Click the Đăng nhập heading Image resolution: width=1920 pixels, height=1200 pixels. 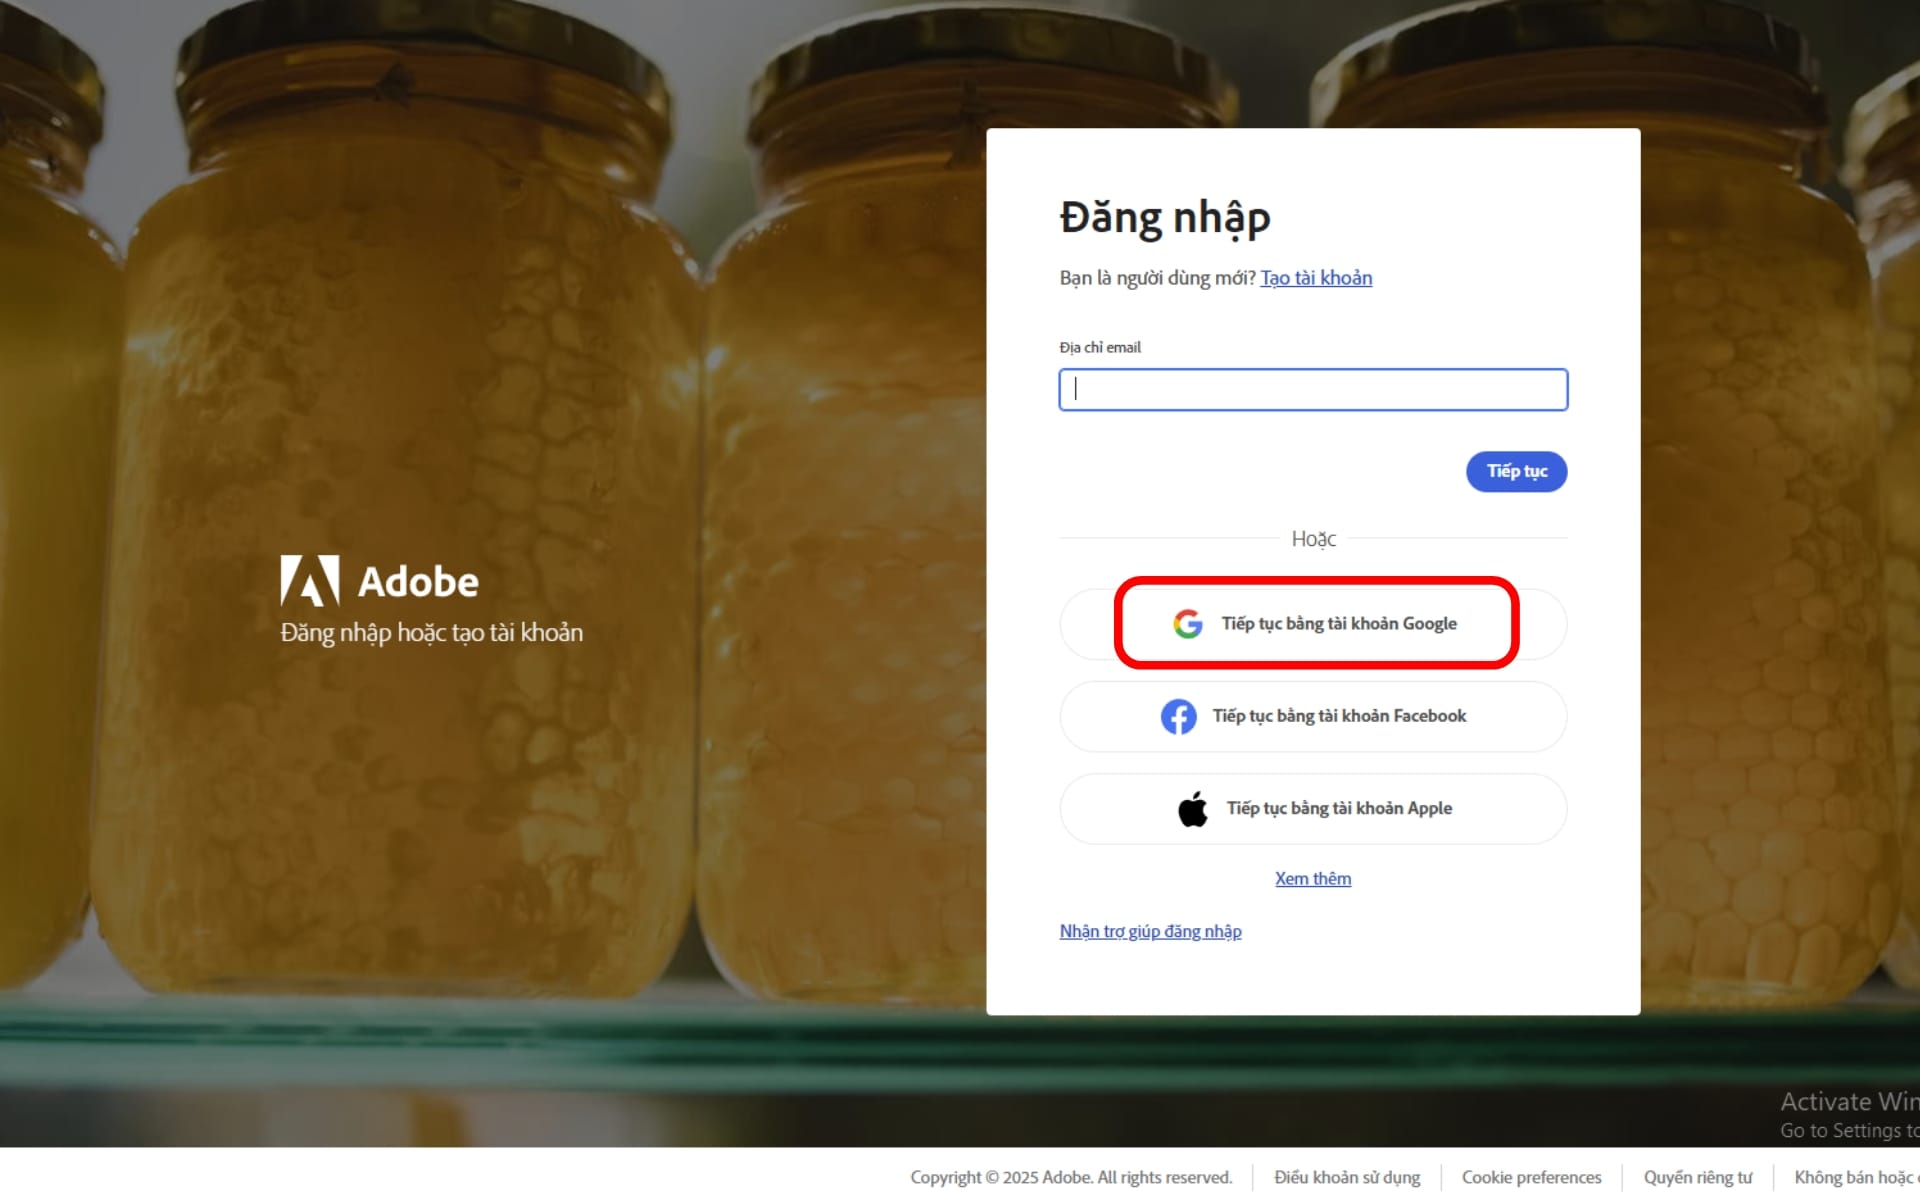pyautogui.click(x=1164, y=218)
